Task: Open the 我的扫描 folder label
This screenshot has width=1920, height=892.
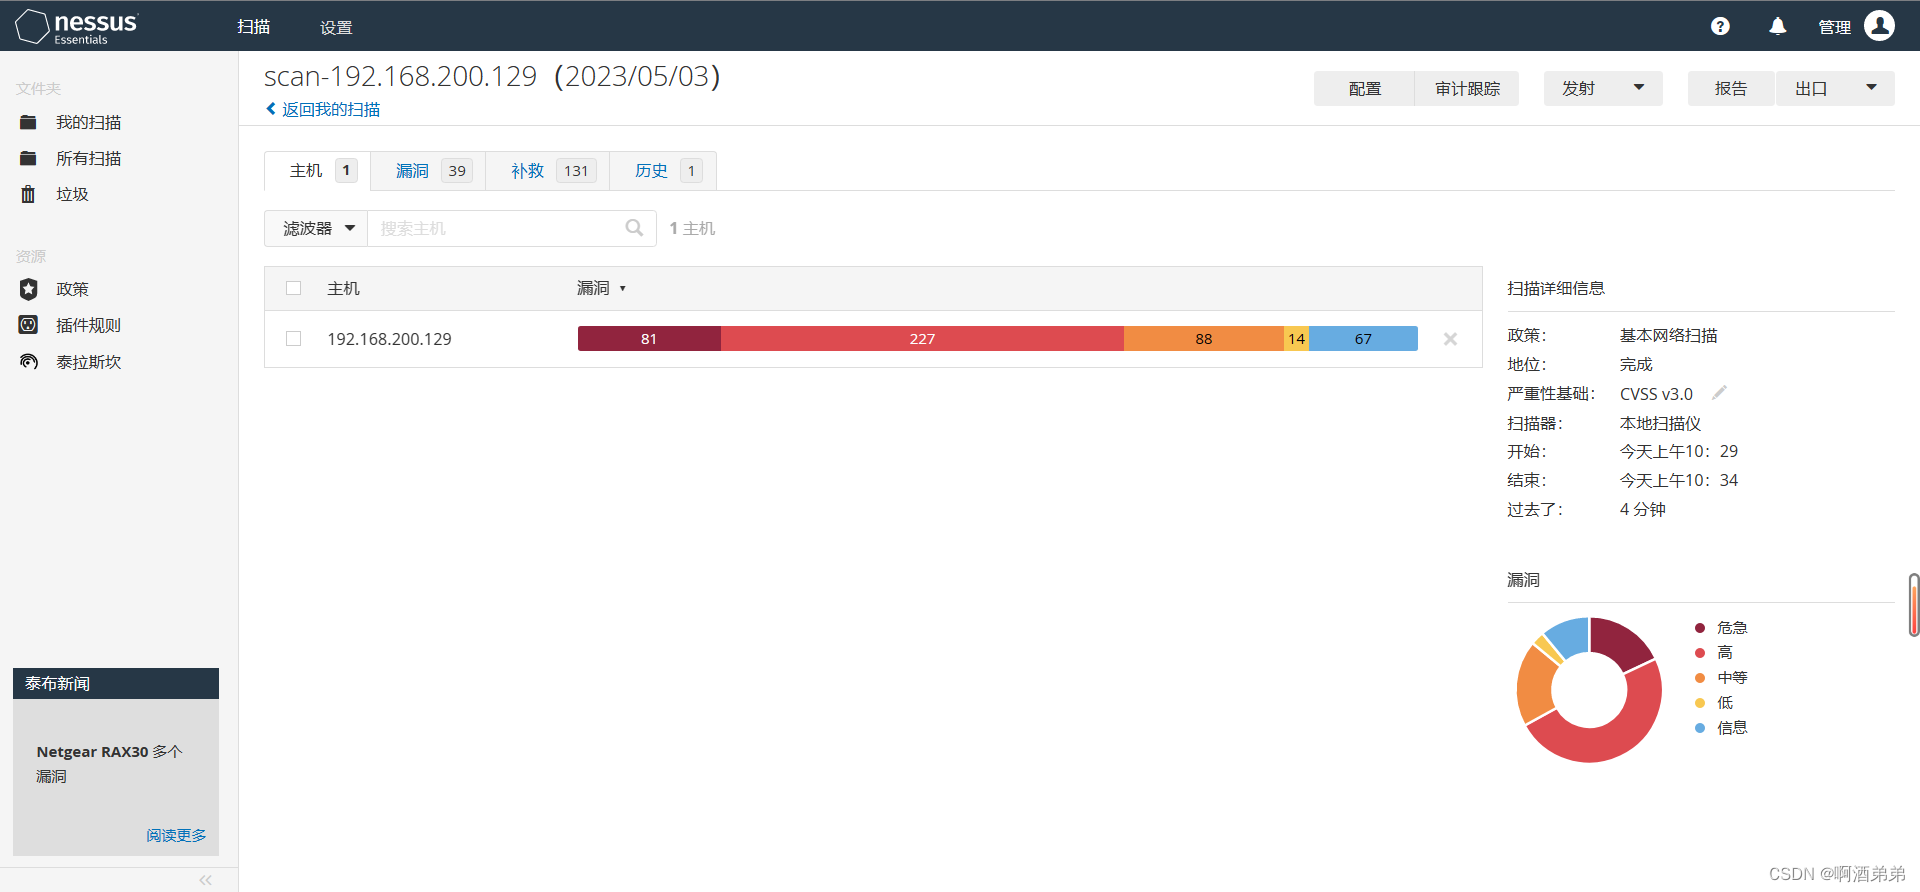Action: point(88,122)
